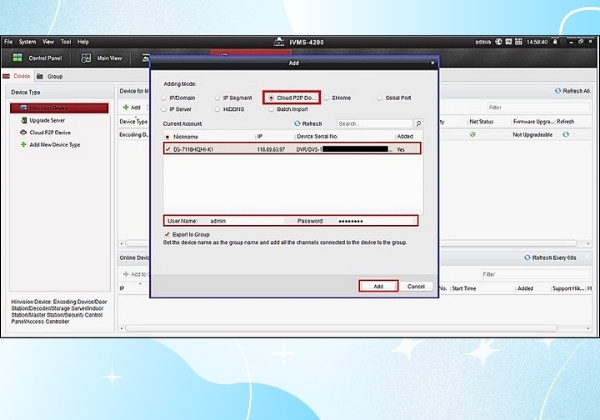
Task: Click the Device tab icon
Action: coord(6,76)
